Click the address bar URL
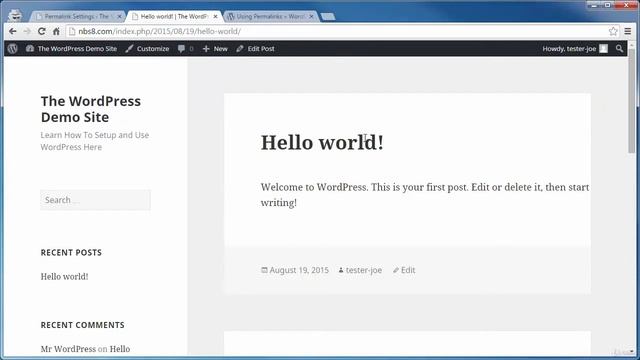The width and height of the screenshot is (640, 360). click(159, 31)
